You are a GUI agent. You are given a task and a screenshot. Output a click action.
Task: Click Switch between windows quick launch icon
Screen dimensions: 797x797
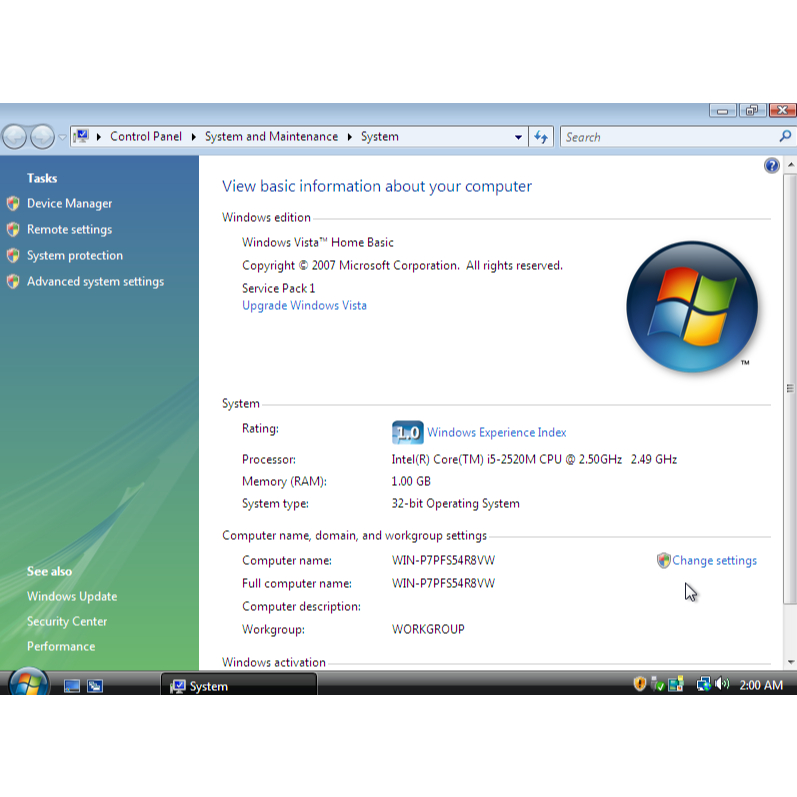pyautogui.click(x=95, y=686)
